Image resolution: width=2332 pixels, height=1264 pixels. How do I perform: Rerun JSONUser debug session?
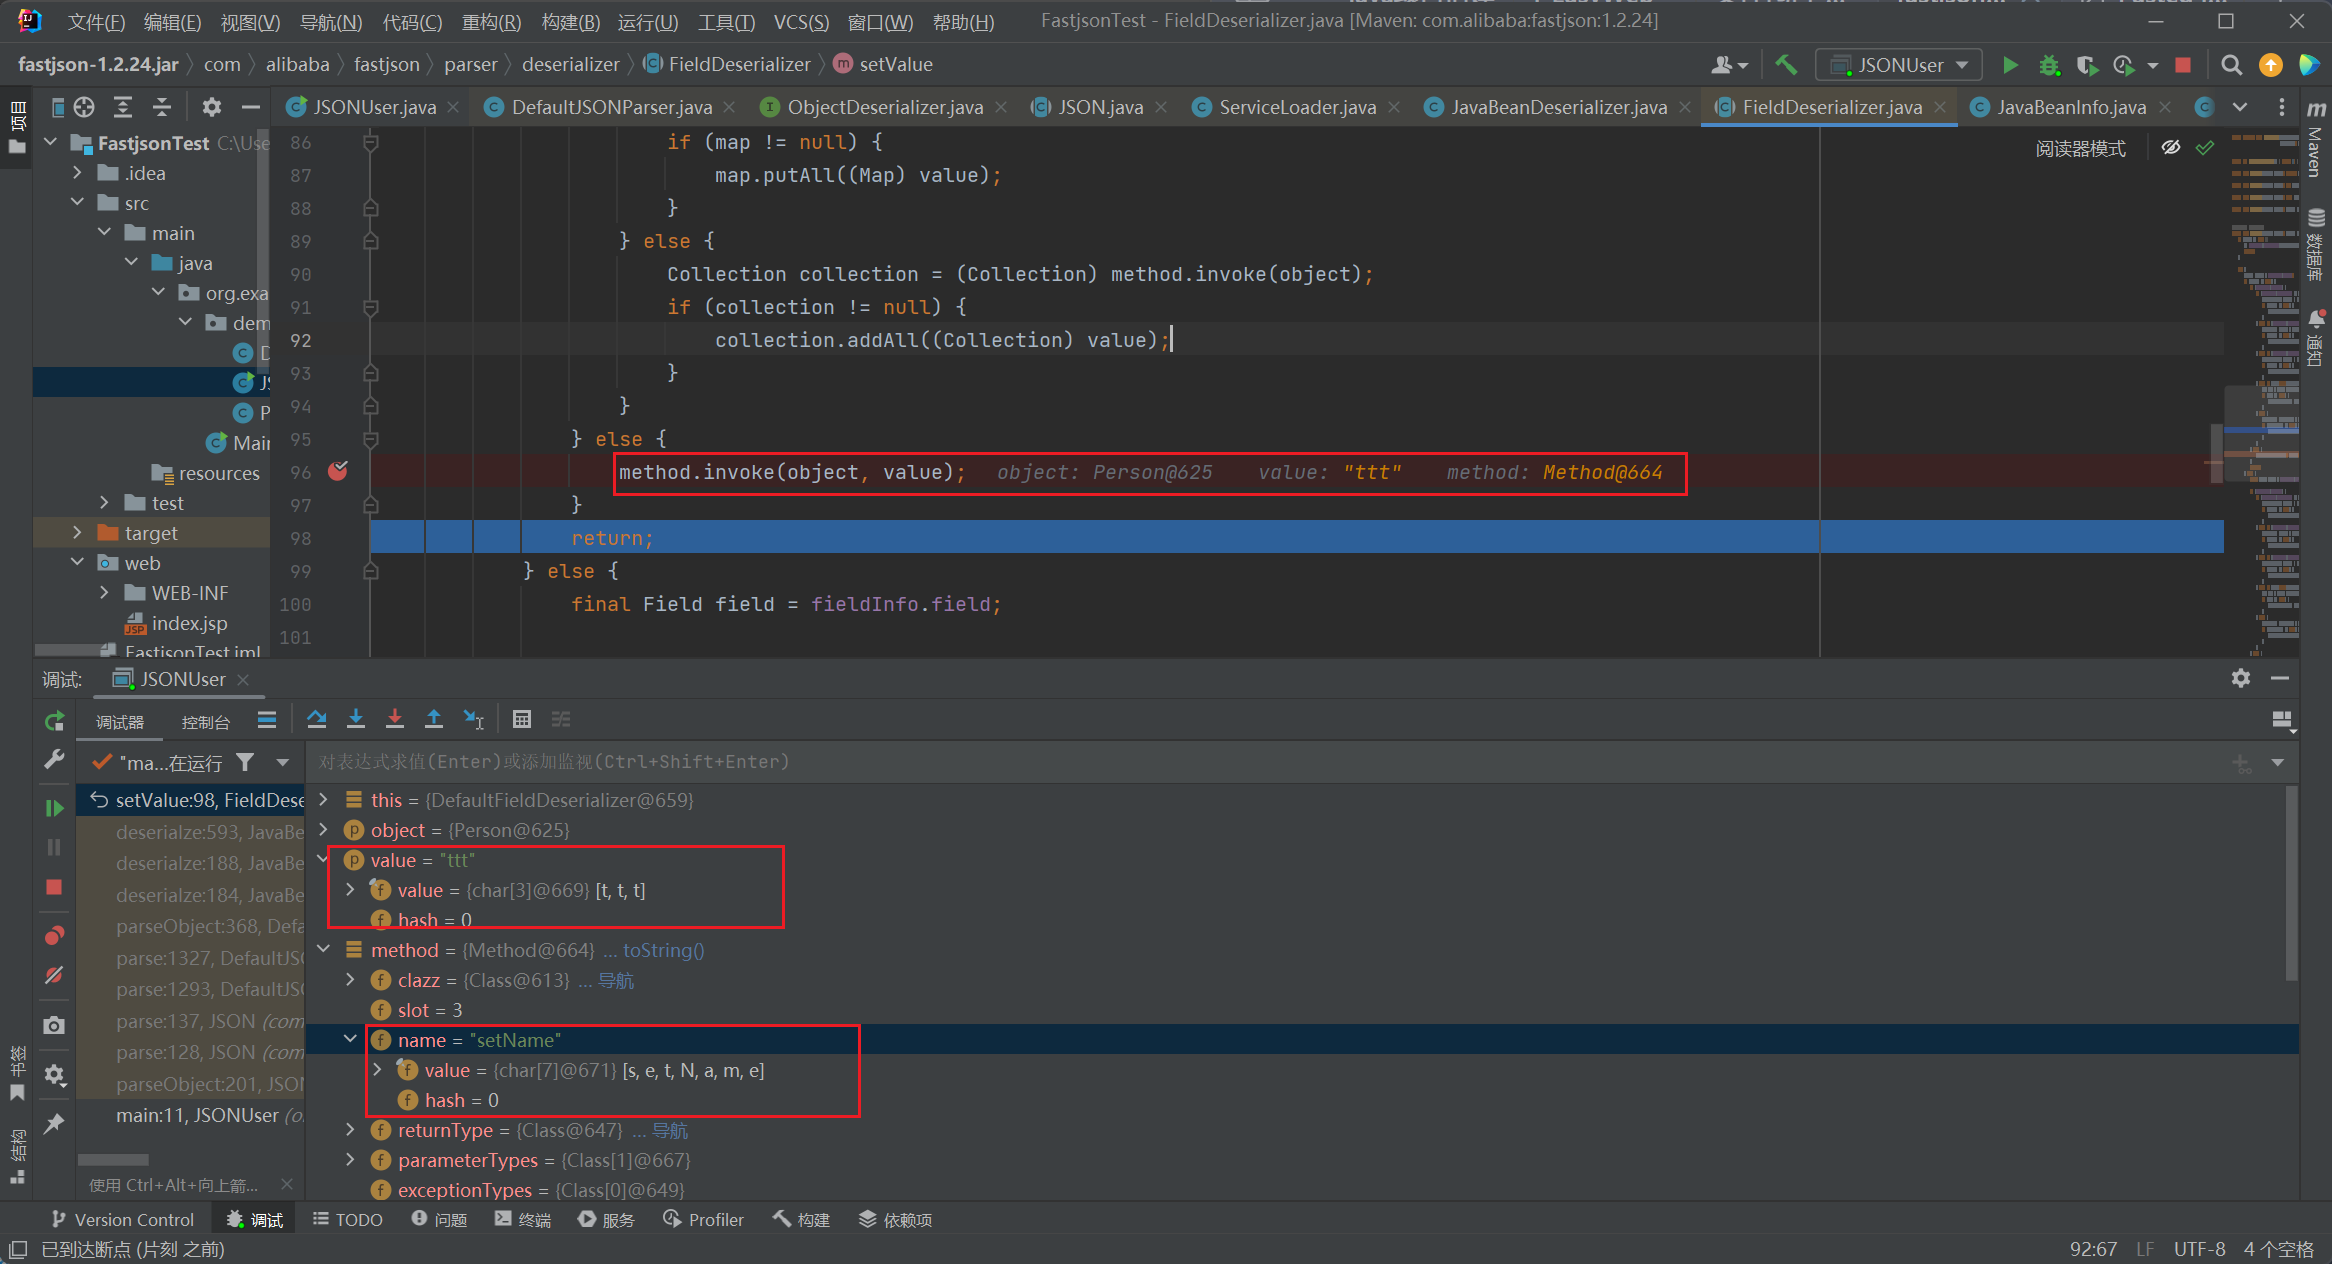[54, 721]
